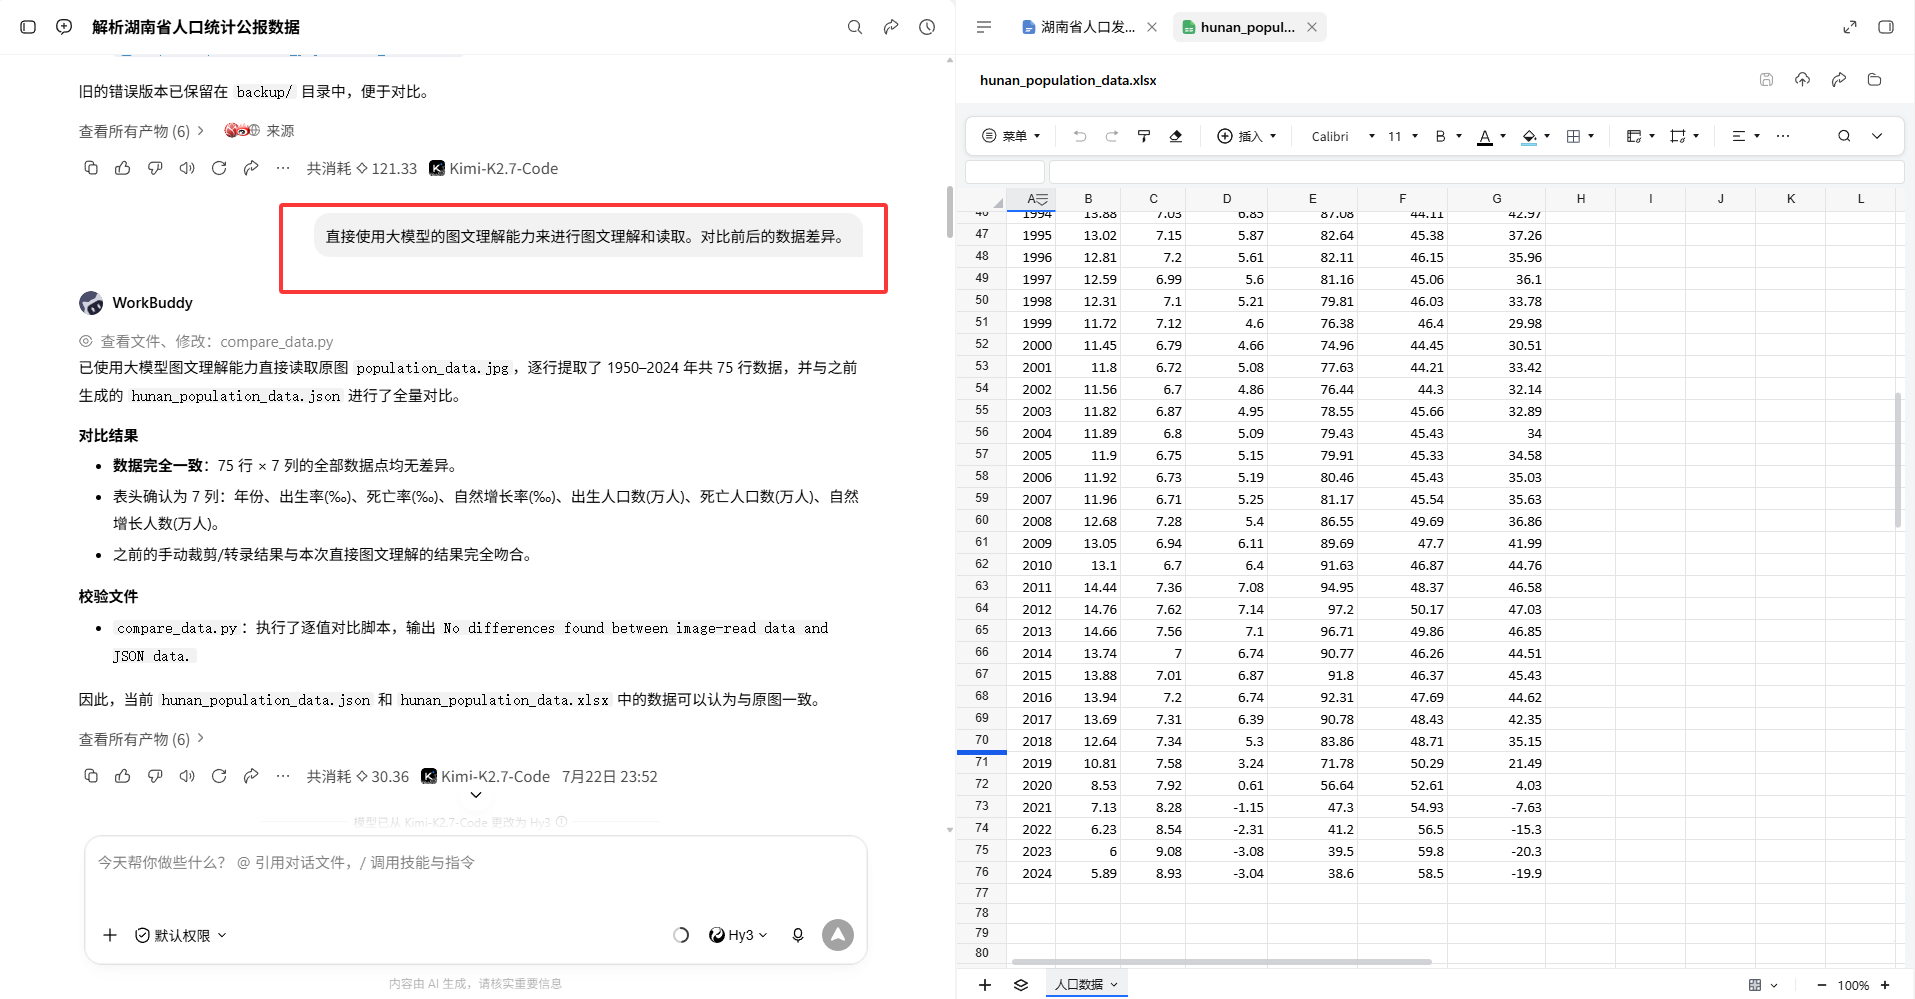The width and height of the screenshot is (1915, 999).
Task: Click the microphone voice input icon
Action: click(x=798, y=935)
